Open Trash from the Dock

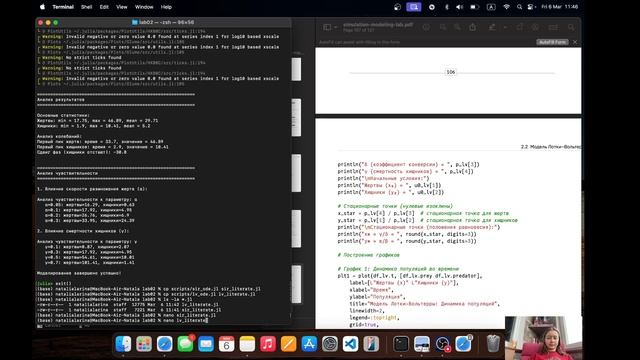(x=493, y=344)
